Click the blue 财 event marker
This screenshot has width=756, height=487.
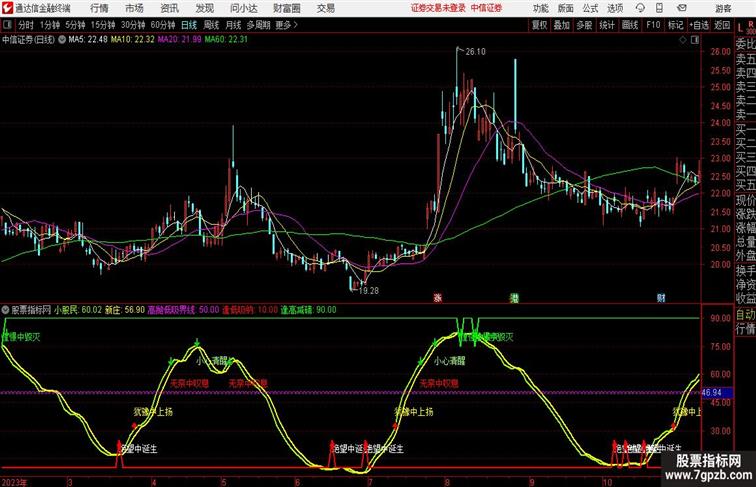coord(661,298)
